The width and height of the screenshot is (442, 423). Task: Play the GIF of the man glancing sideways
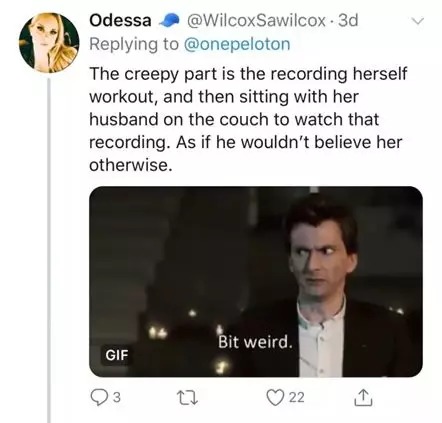tap(256, 282)
